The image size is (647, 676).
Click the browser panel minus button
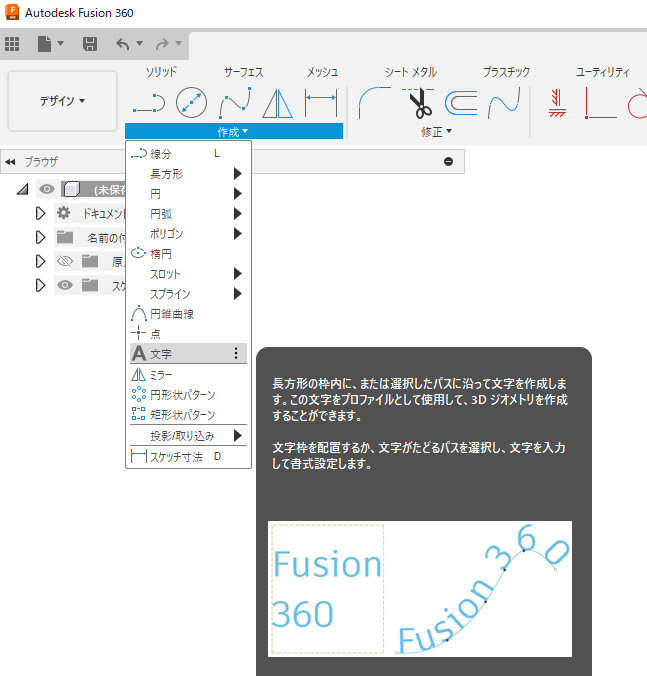[448, 162]
